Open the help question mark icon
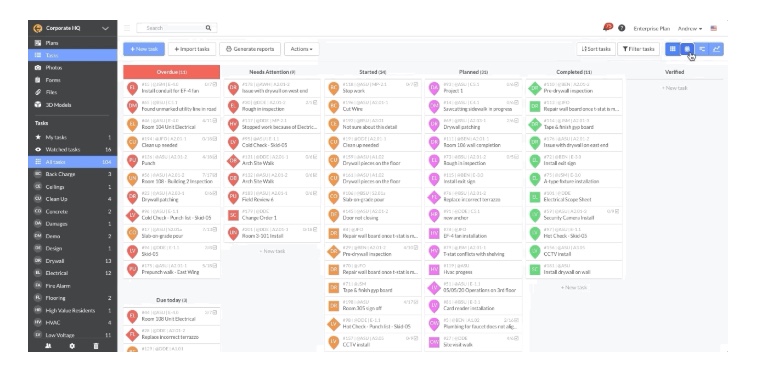Image resolution: width=764 pixels, height=366 pixels. coord(622,28)
